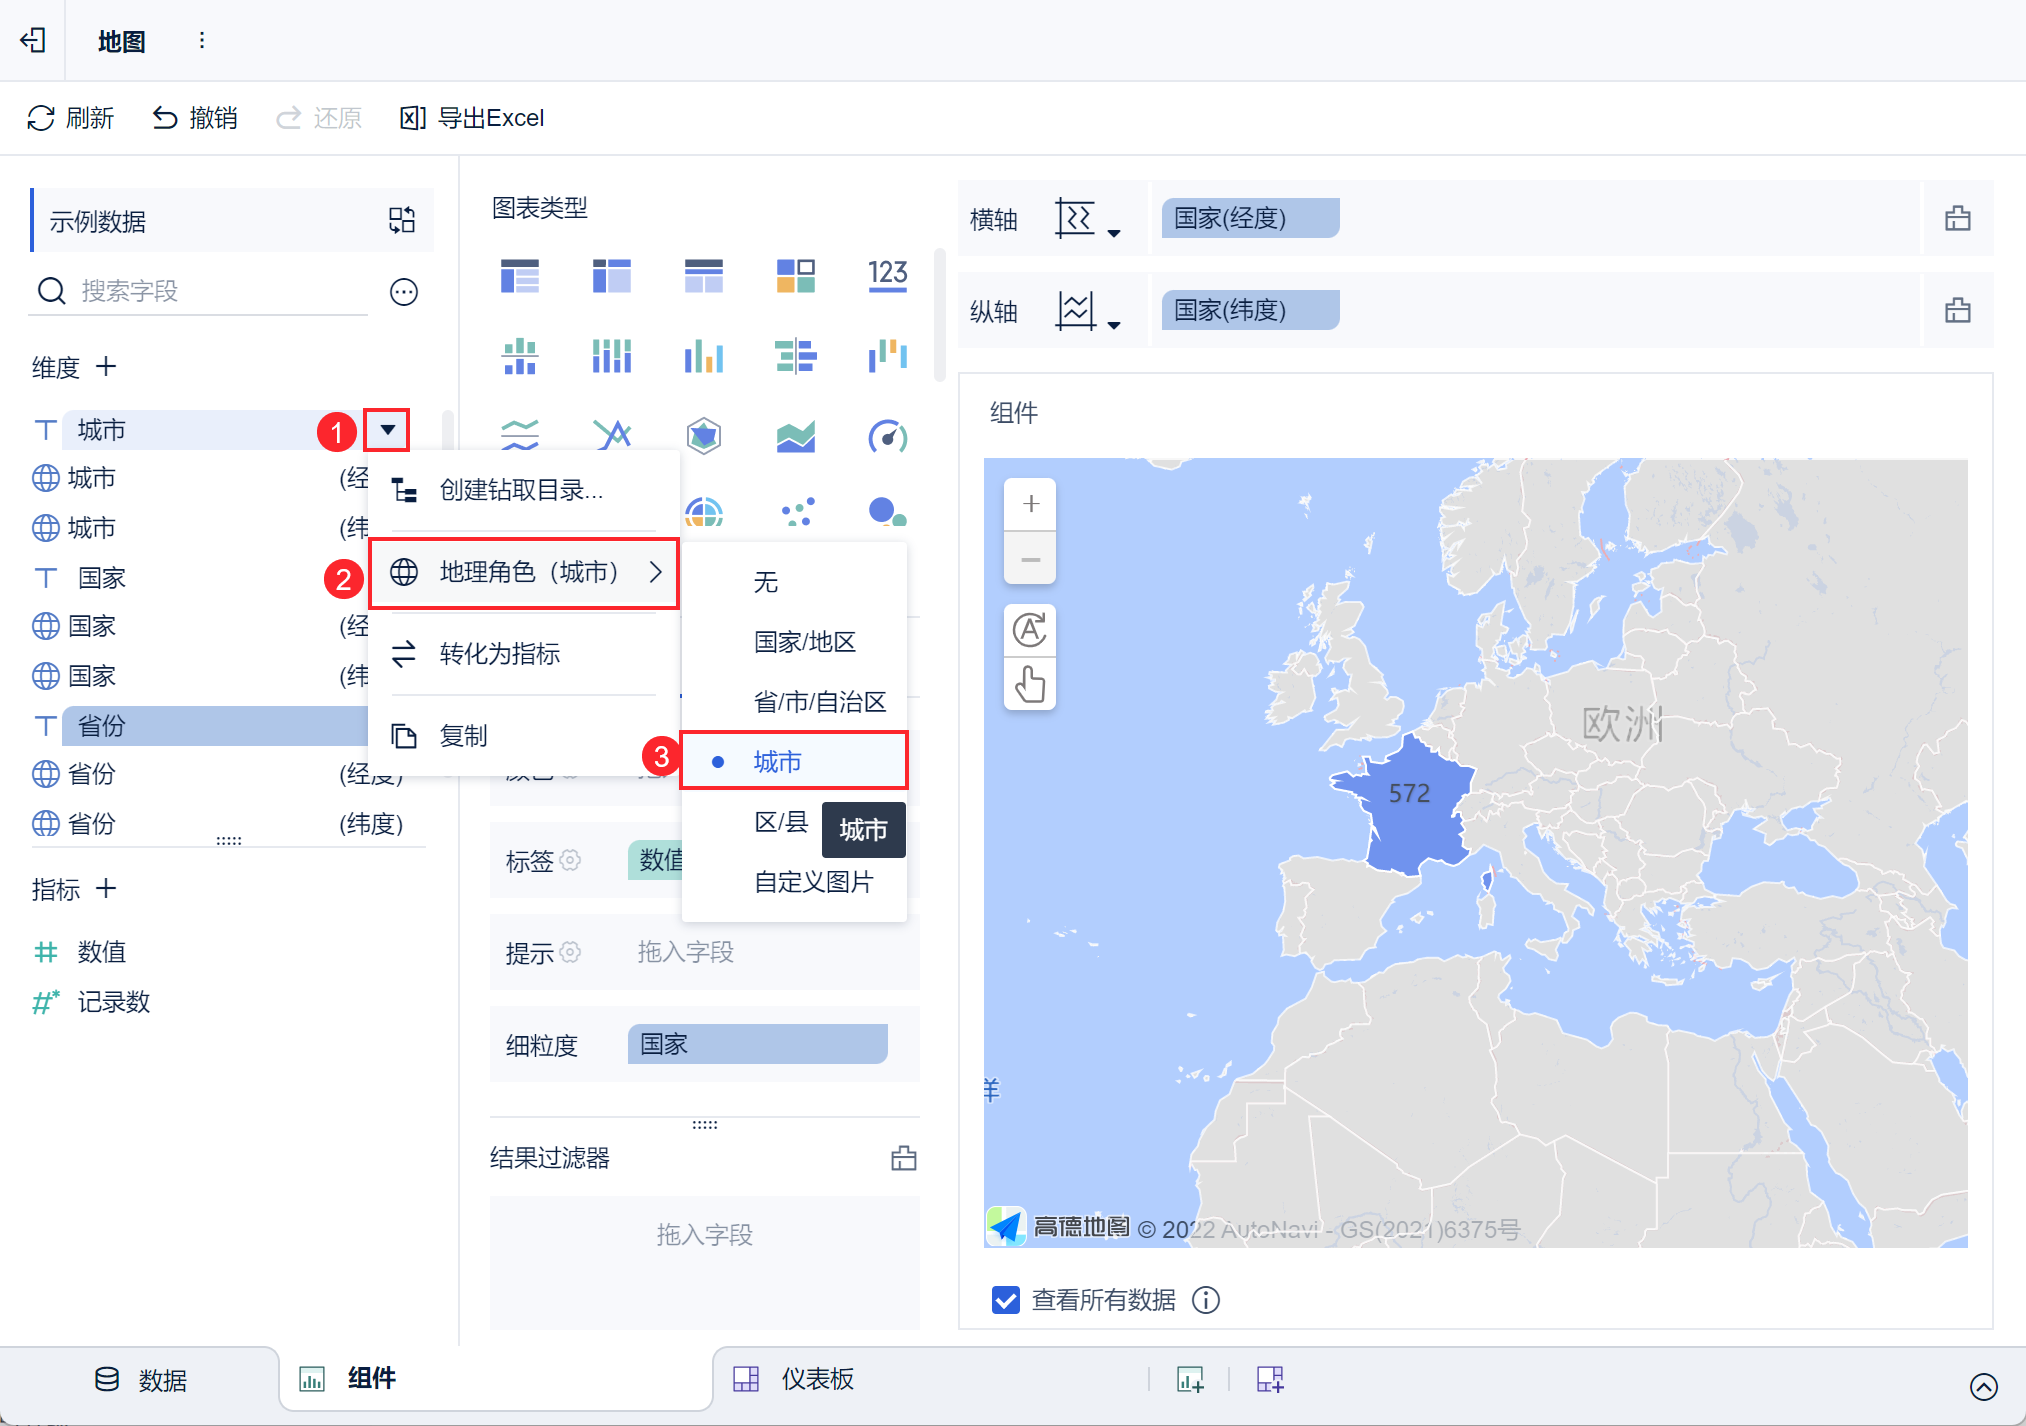Click the 刷新 refresh button
This screenshot has height=1426, width=2026.
coord(70,118)
